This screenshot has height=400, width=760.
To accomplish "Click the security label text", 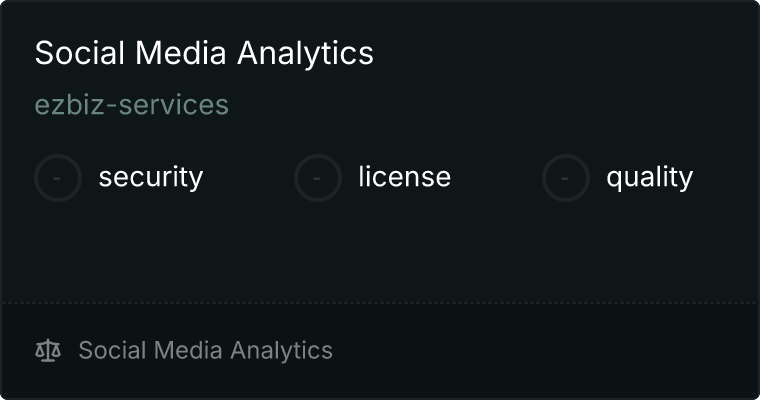I will point(150,177).
